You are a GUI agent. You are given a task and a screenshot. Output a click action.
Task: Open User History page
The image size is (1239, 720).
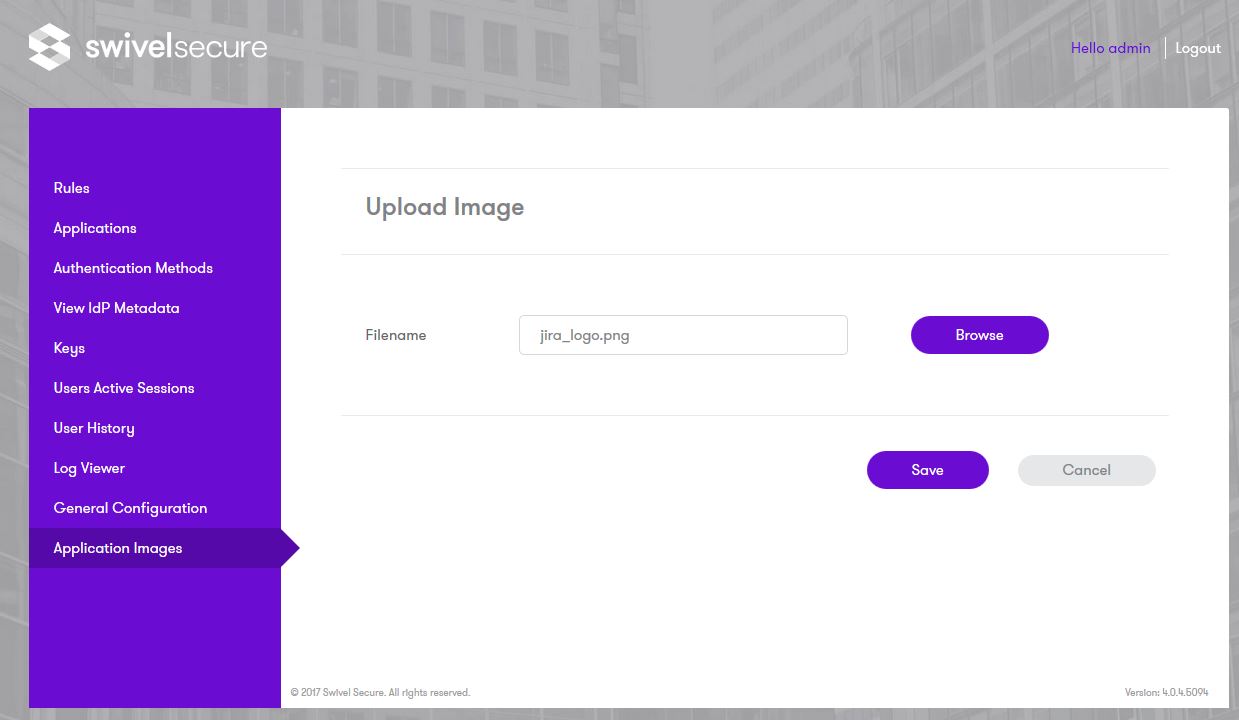(94, 428)
